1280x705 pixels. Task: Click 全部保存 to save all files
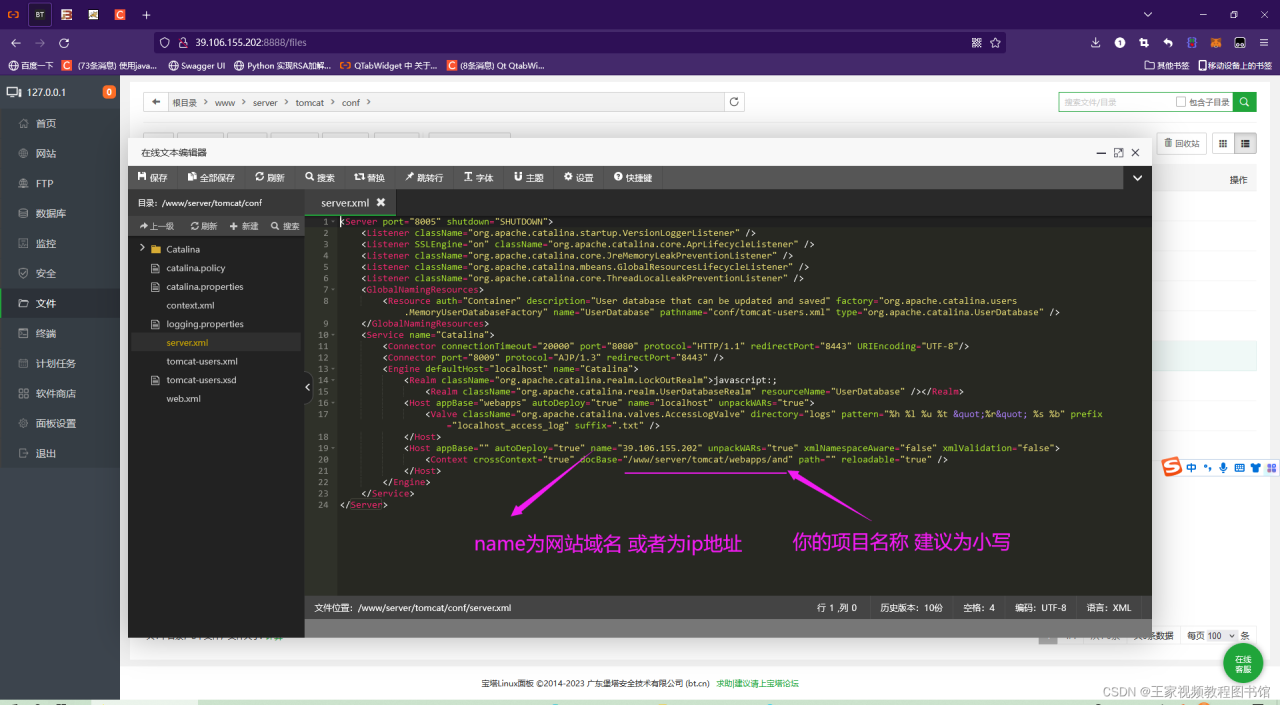[210, 178]
